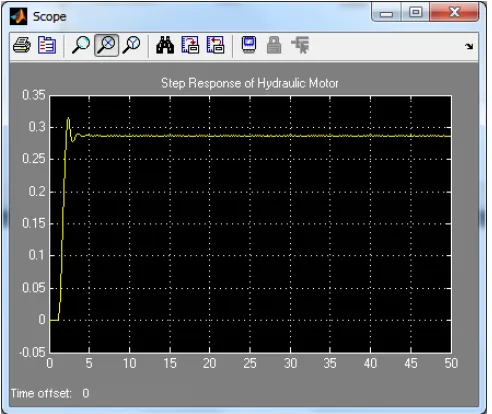Click the y-axis label 0.1
The height and width of the screenshot is (414, 492).
point(37,255)
